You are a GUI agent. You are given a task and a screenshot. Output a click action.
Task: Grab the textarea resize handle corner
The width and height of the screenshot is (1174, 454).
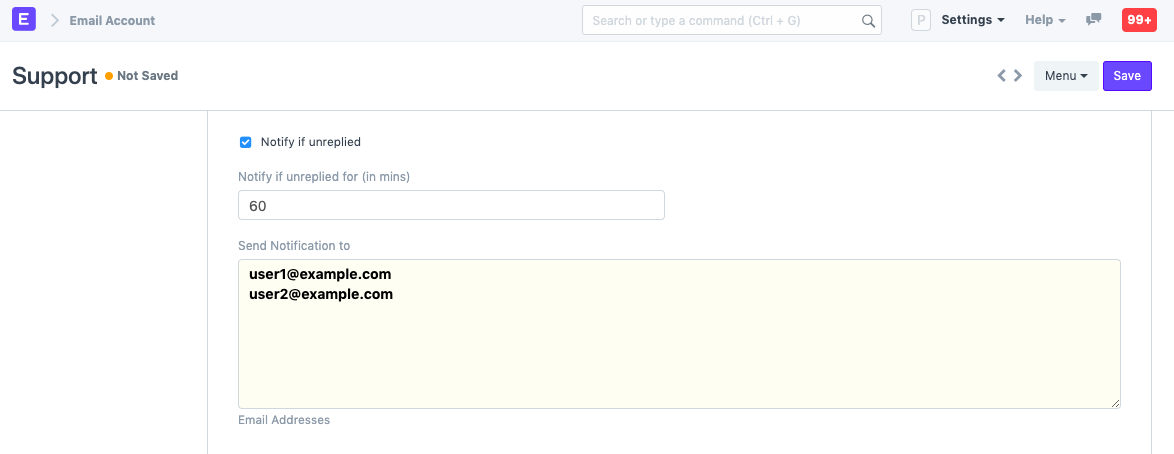pos(1116,403)
